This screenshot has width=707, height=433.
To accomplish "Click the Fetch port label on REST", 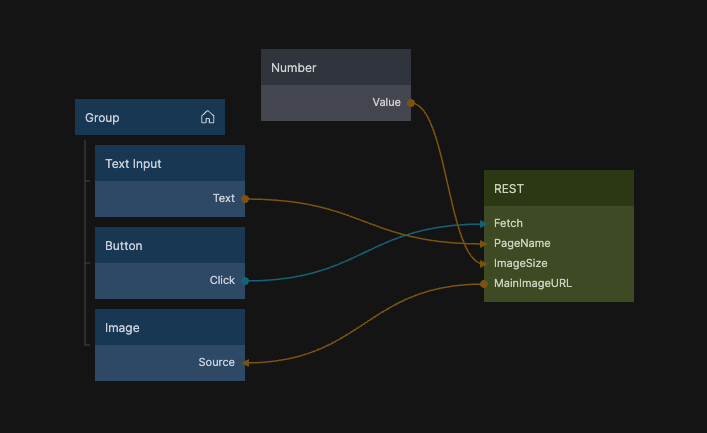I will [x=508, y=223].
